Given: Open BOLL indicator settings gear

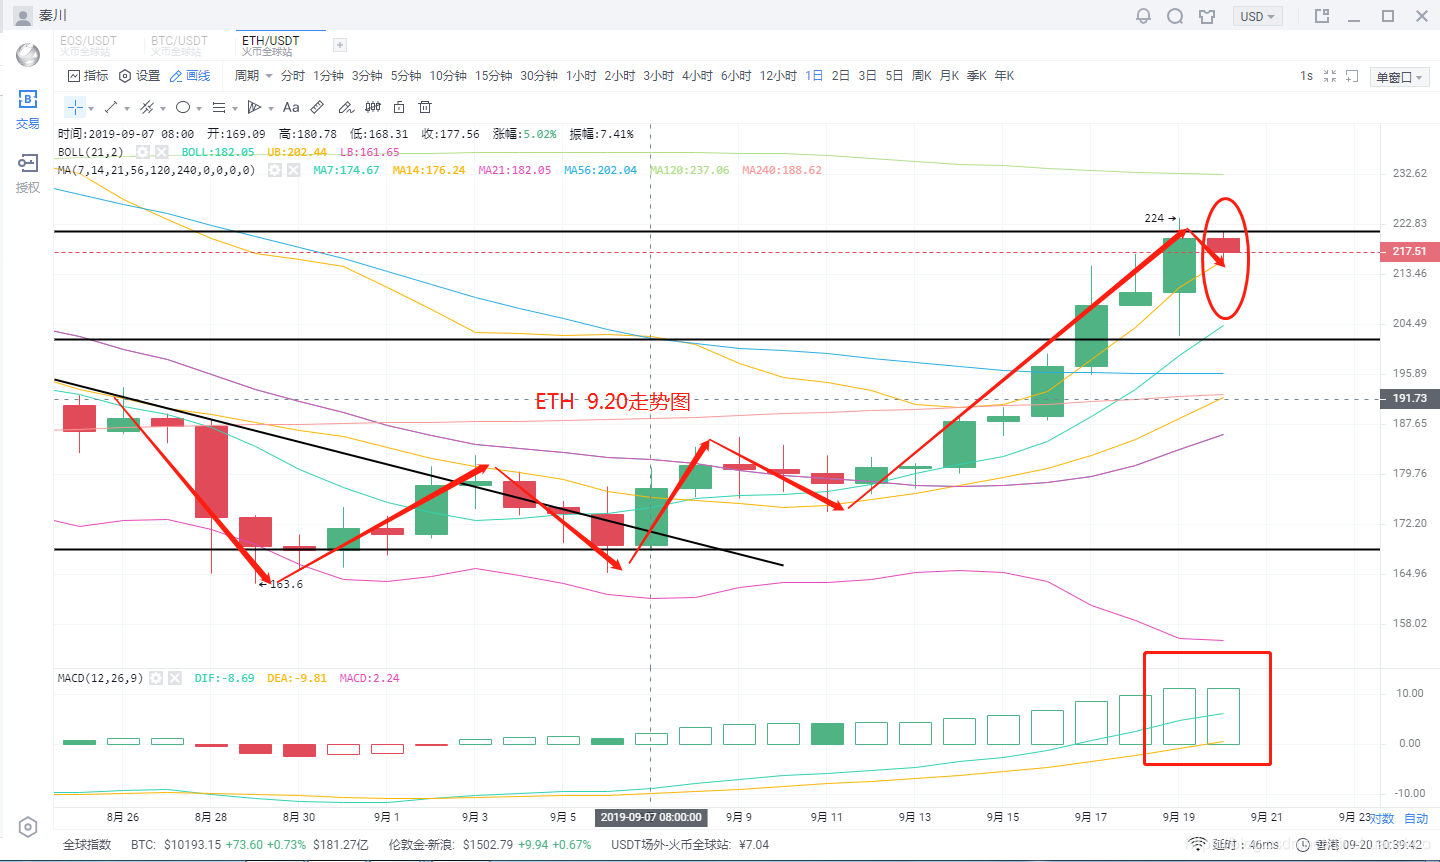Looking at the screenshot, I should [x=143, y=152].
